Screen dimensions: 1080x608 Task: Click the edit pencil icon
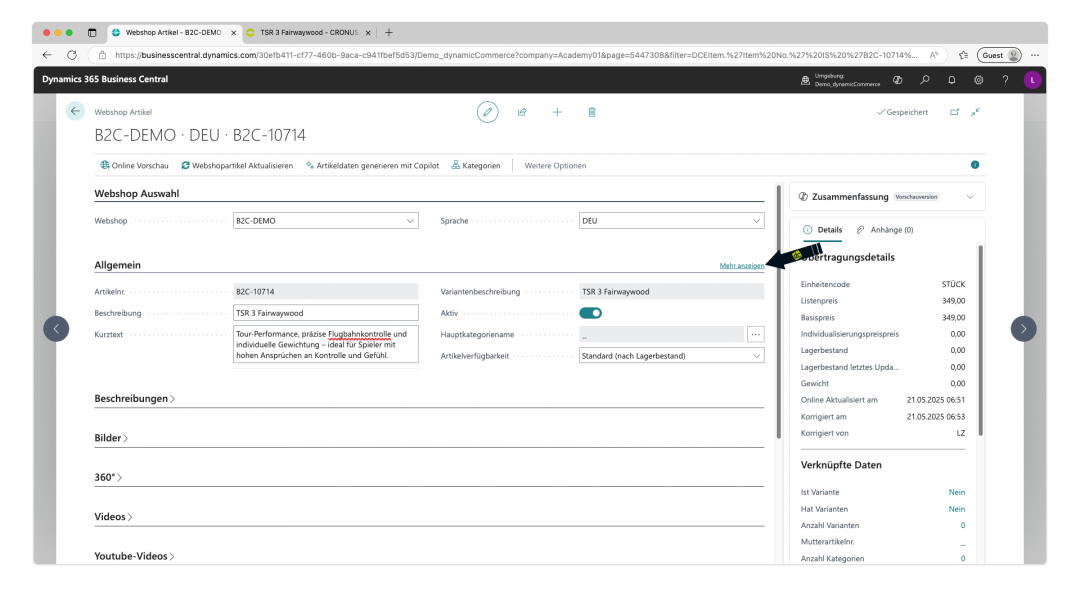(488, 112)
